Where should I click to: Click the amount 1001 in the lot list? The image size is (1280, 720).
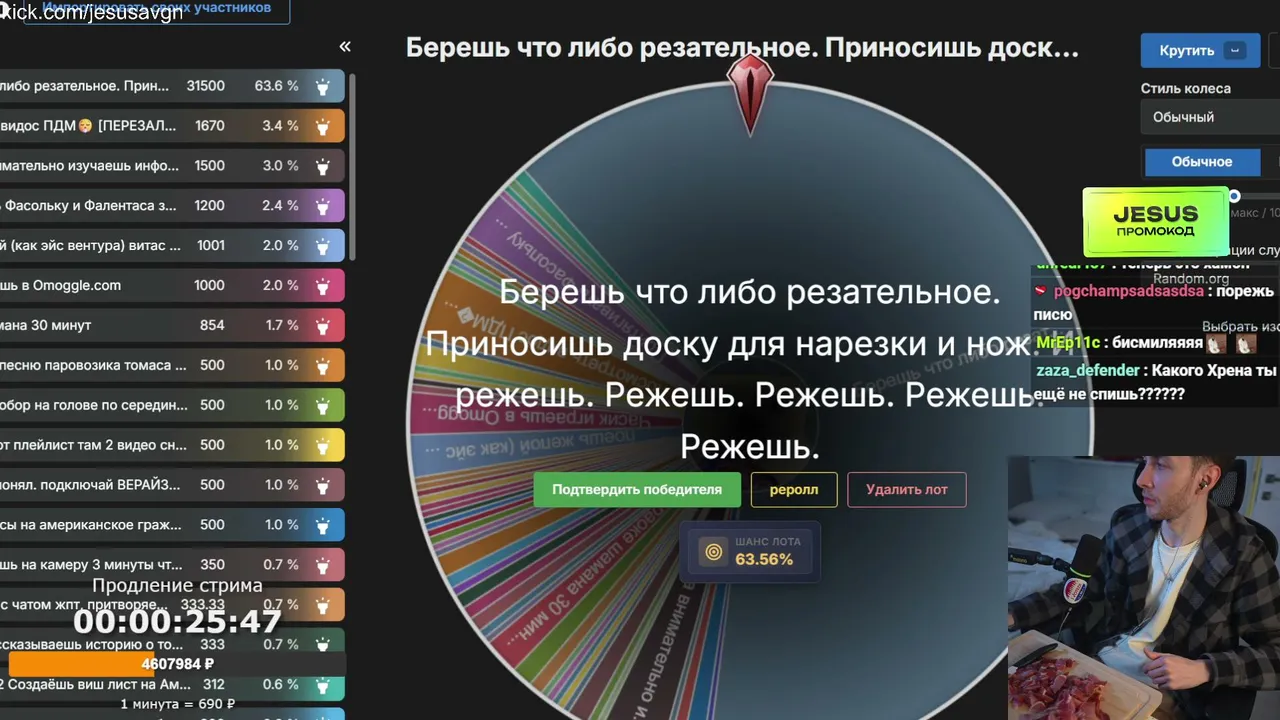pos(211,246)
